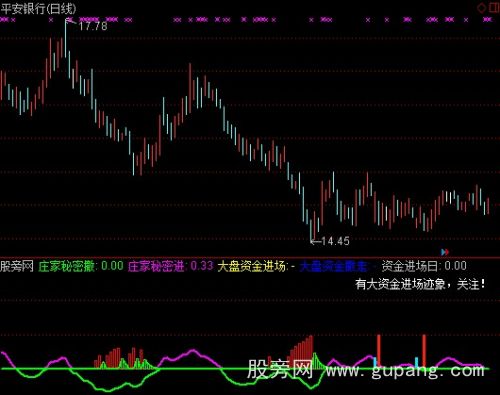Click the 股旁网 indicator name label
The height and width of the screenshot is (395, 500).
(x=17, y=266)
